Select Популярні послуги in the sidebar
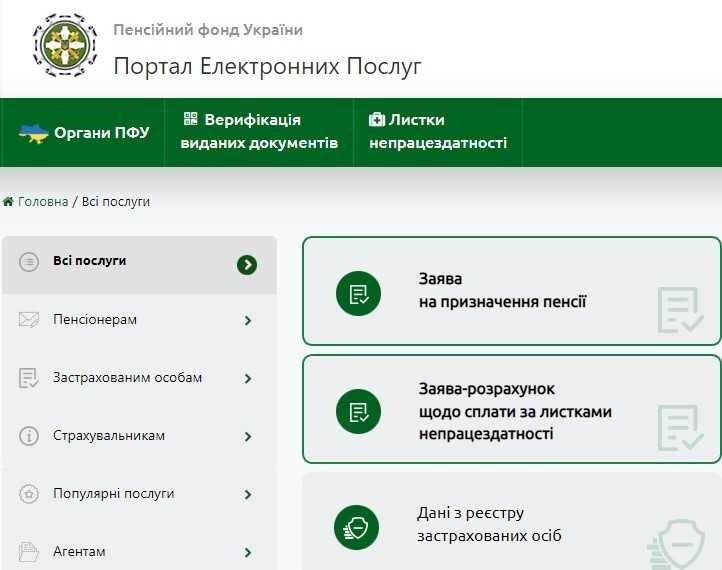Viewport: 722px width, 570px height. pyautogui.click(x=140, y=494)
